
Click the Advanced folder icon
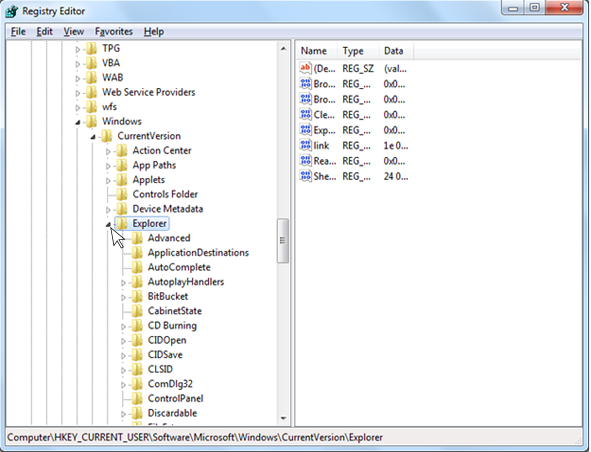(x=137, y=238)
